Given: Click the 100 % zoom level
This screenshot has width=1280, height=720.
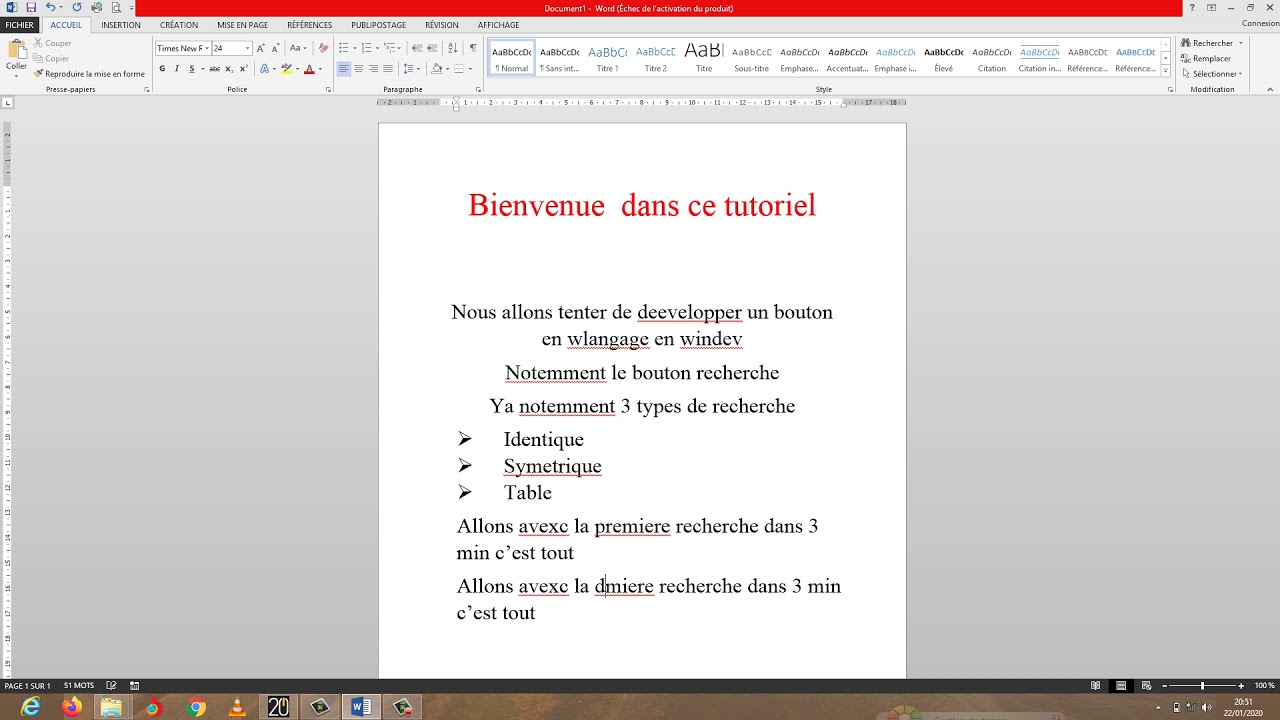Looking at the screenshot, I should pyautogui.click(x=1265, y=686).
